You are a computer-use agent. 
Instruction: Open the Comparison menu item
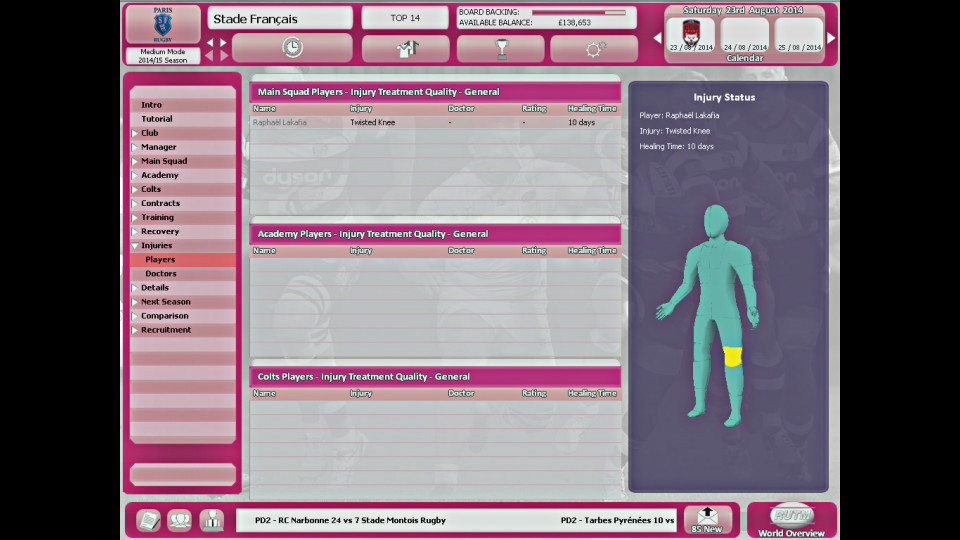tap(182, 316)
